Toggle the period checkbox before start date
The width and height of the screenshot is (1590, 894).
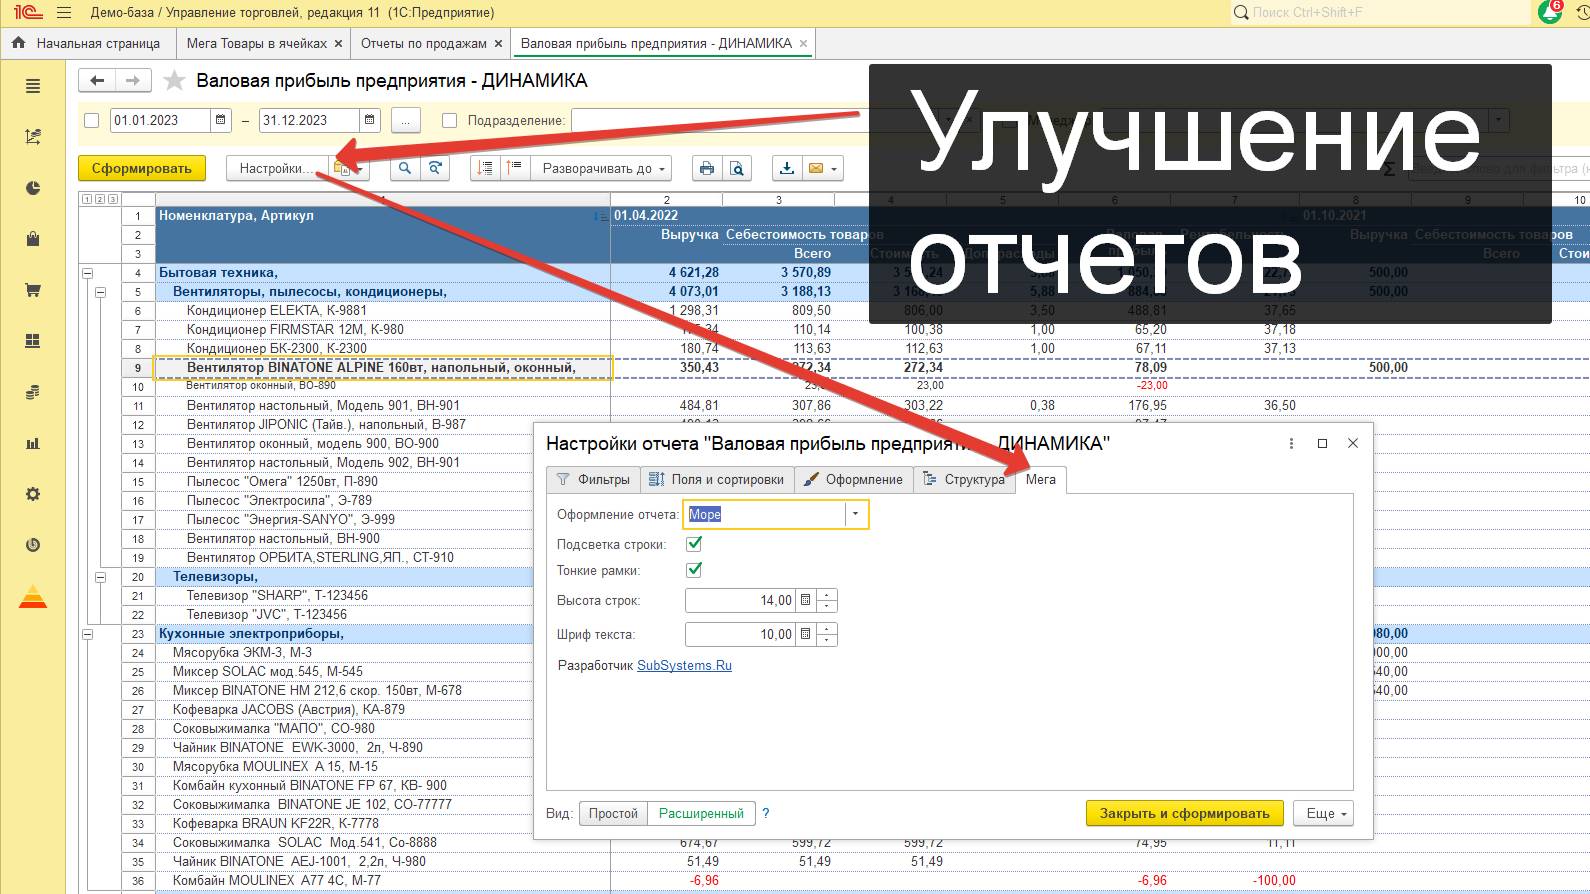[x=92, y=120]
